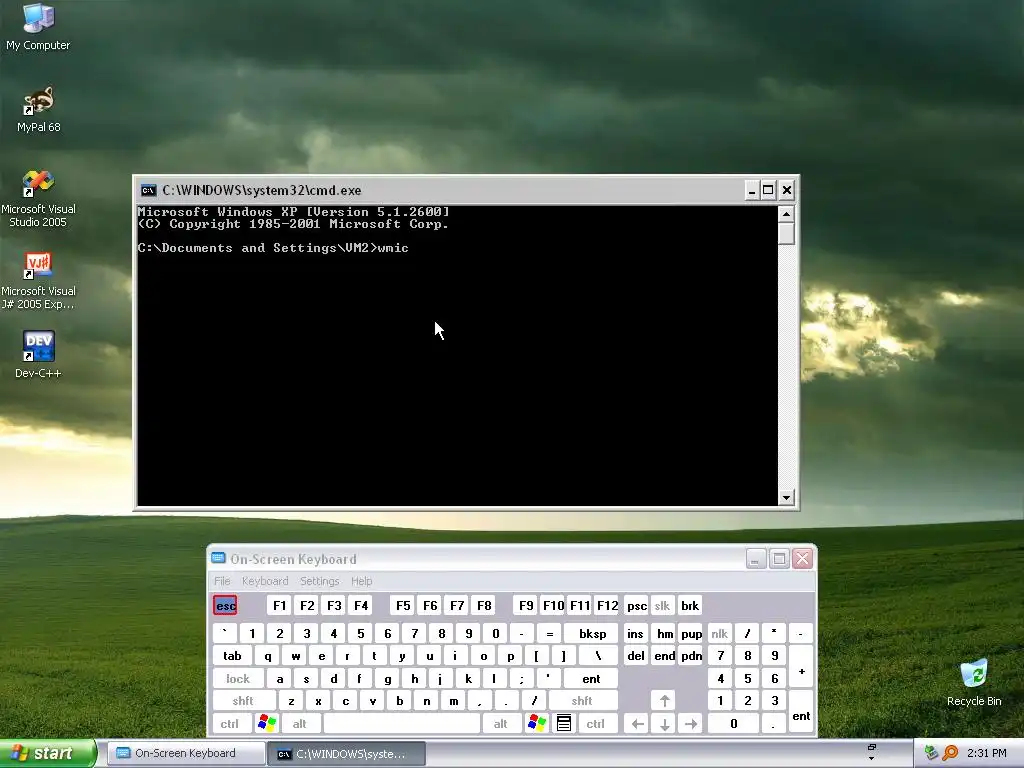Click the cmd window scroll up arrow
This screenshot has height=768, width=1024.
[x=786, y=214]
